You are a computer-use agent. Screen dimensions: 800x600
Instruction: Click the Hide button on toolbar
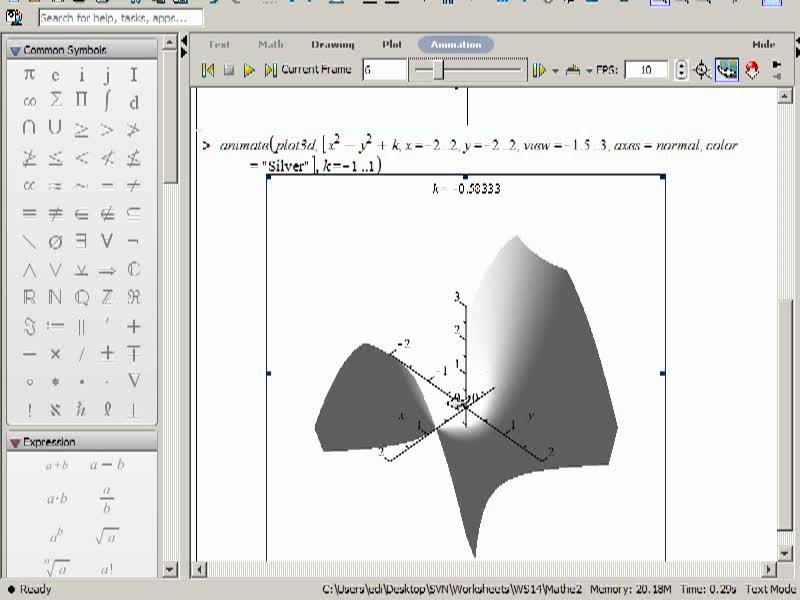(763, 44)
